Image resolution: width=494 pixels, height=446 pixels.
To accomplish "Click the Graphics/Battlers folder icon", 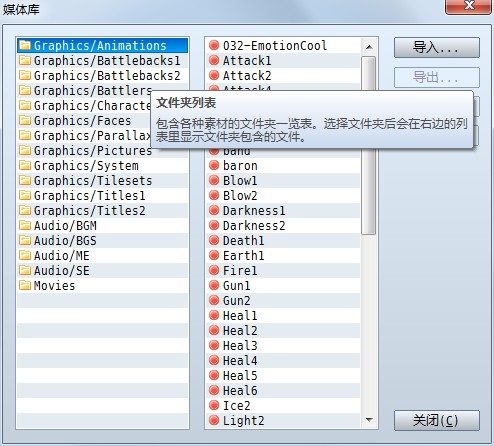I will click(x=25, y=90).
